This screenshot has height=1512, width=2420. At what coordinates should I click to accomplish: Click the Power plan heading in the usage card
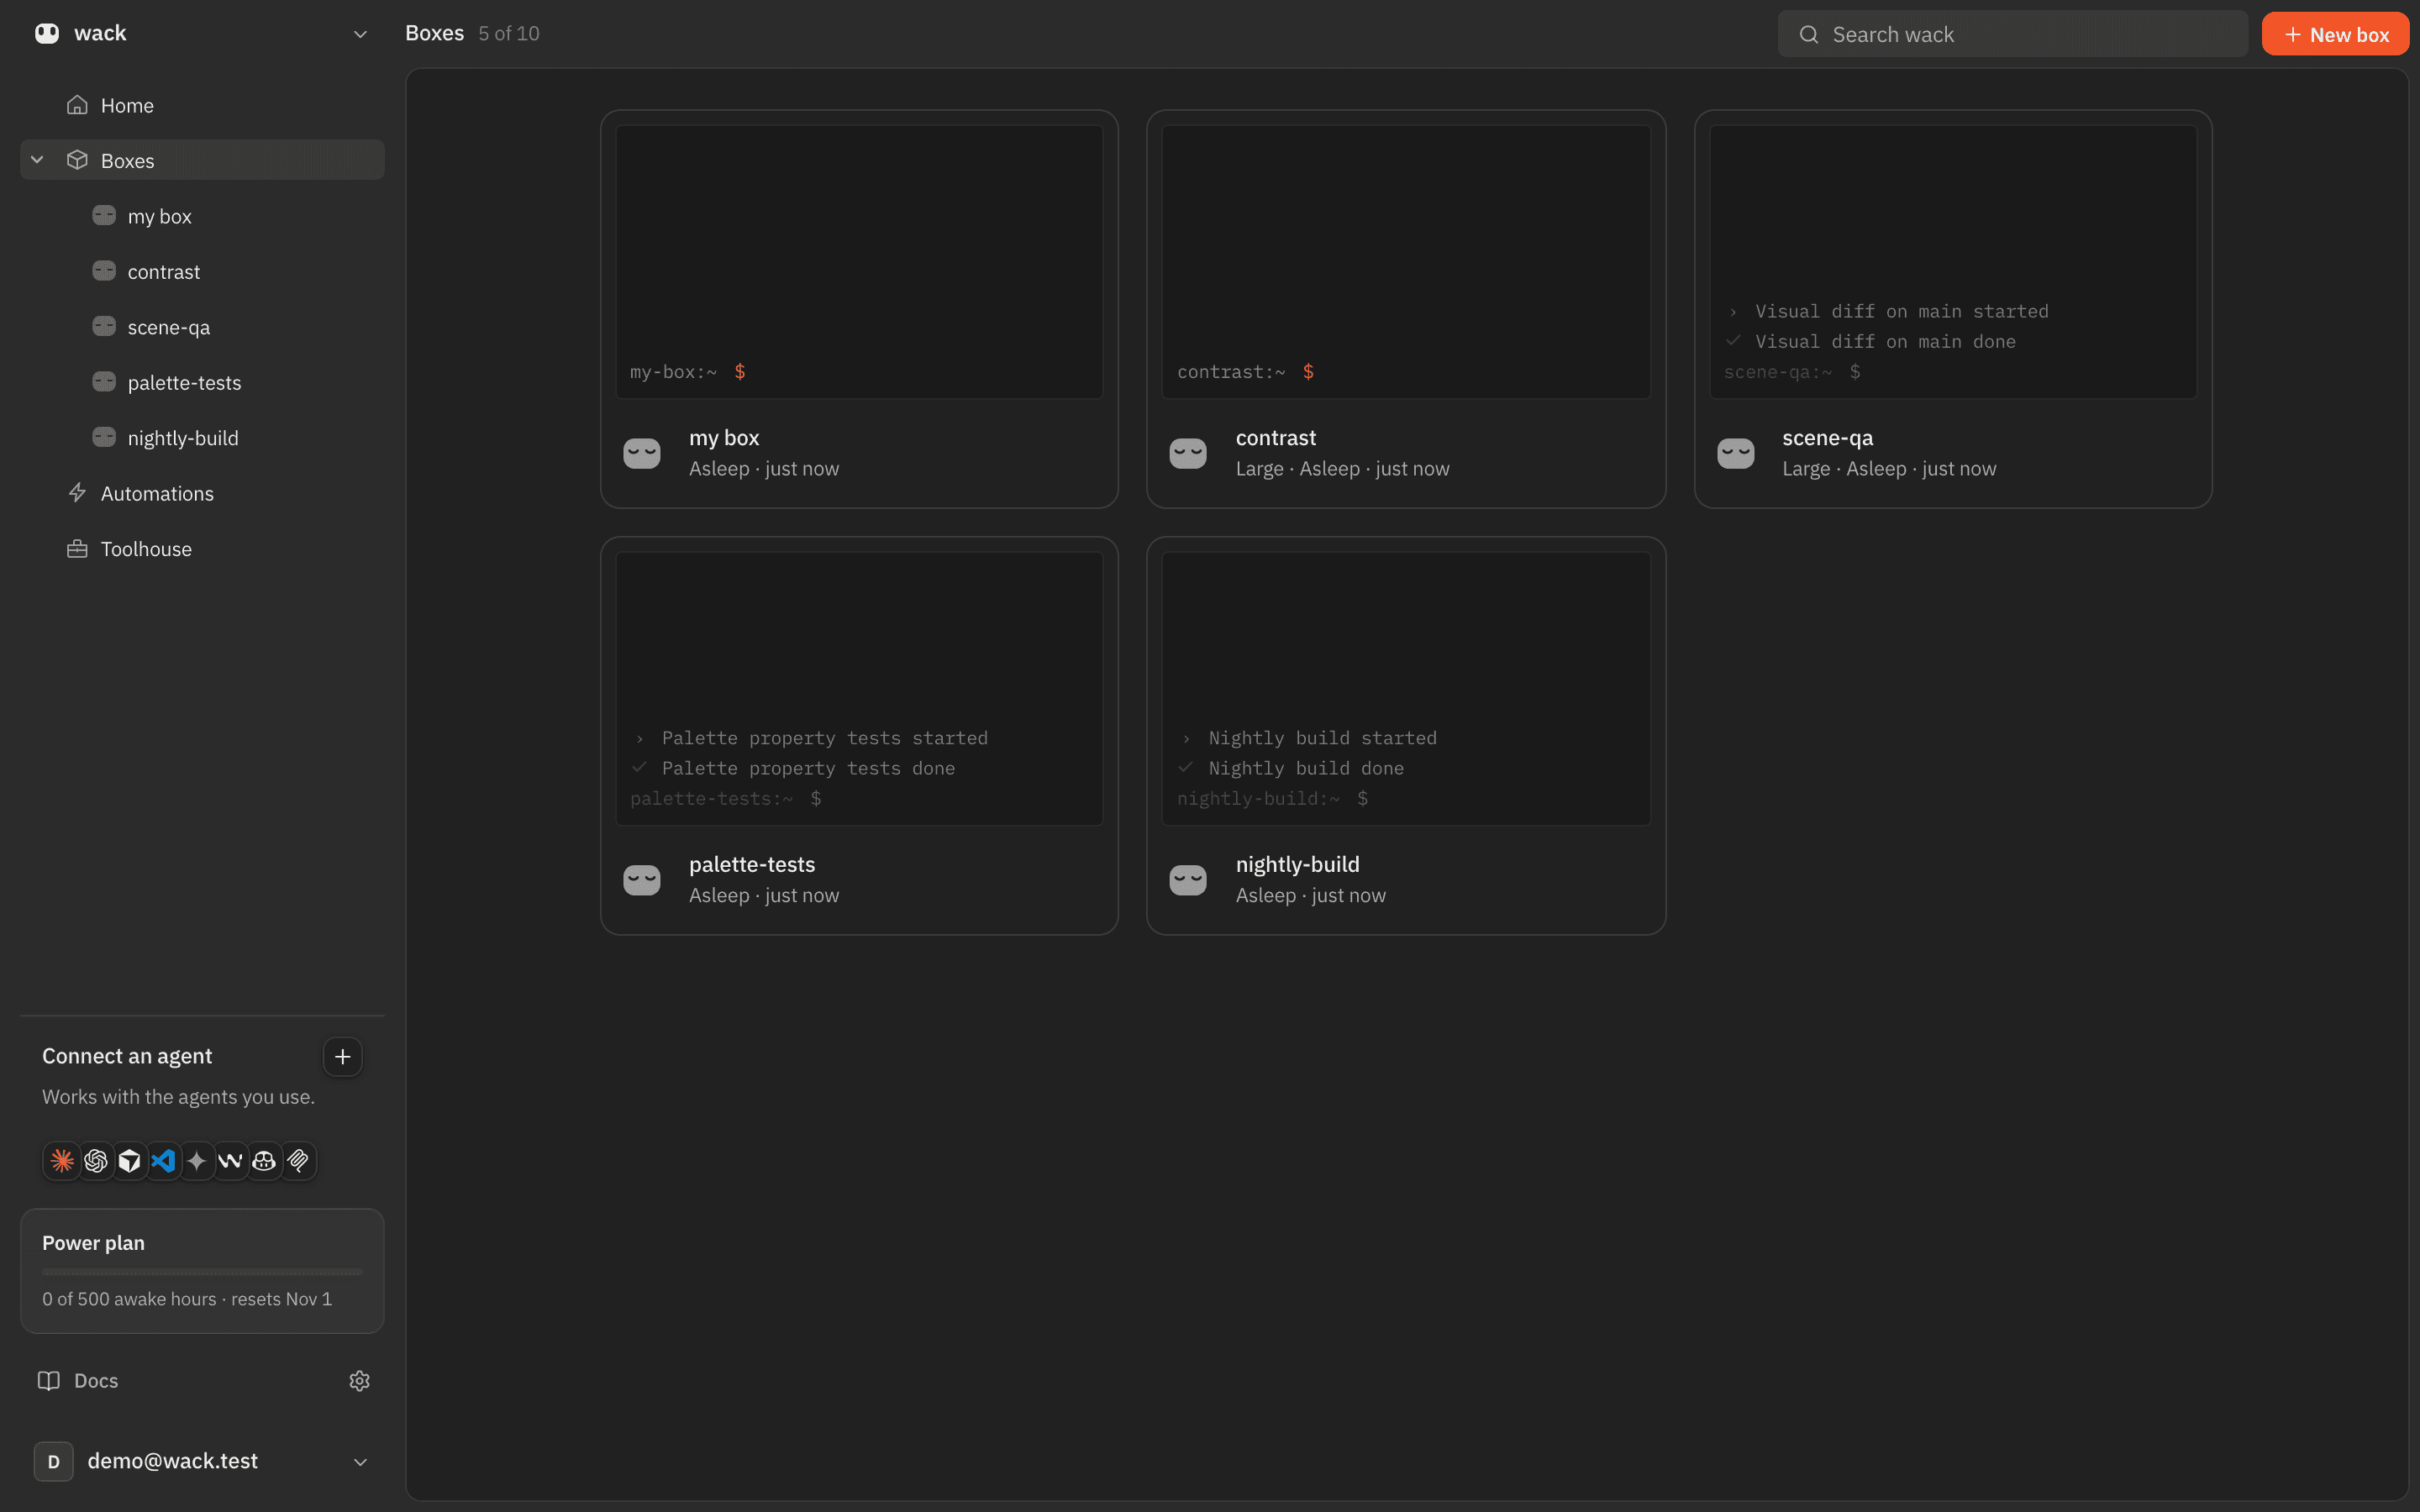(x=93, y=1243)
